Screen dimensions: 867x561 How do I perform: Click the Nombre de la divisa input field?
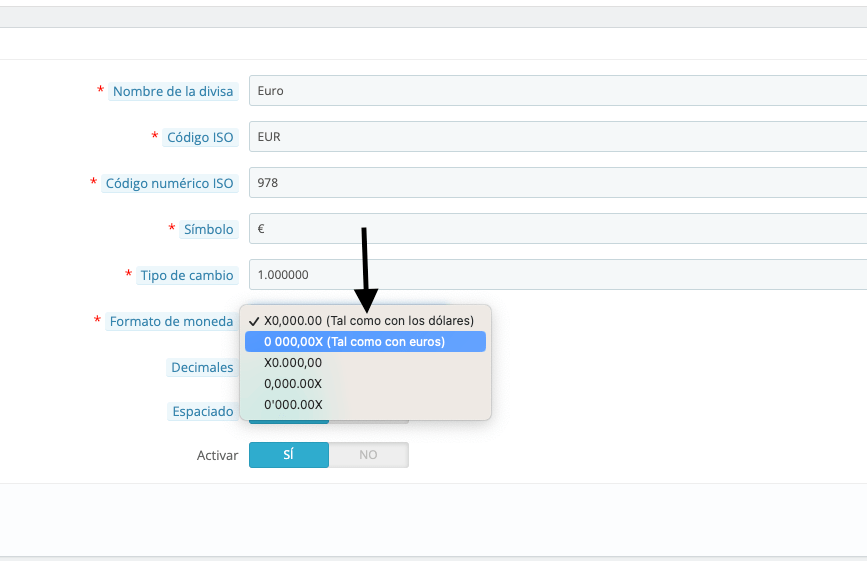pyautogui.click(x=558, y=91)
